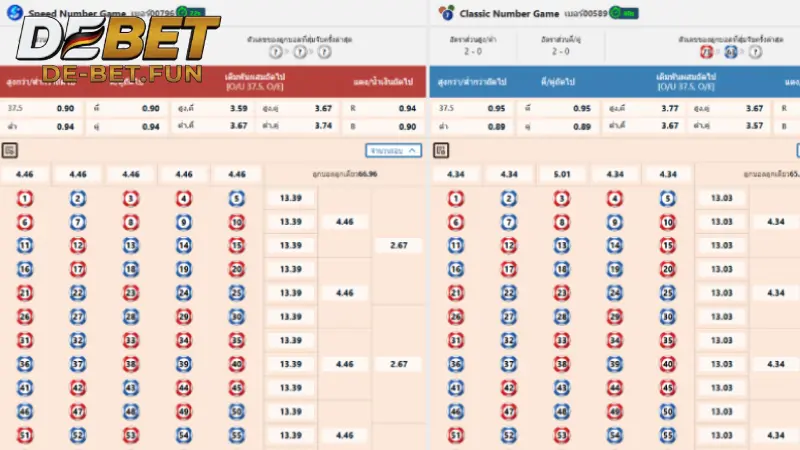Pick ball 26 in Speed Number Game
Screen dimensions: 800x450
(x=24, y=316)
